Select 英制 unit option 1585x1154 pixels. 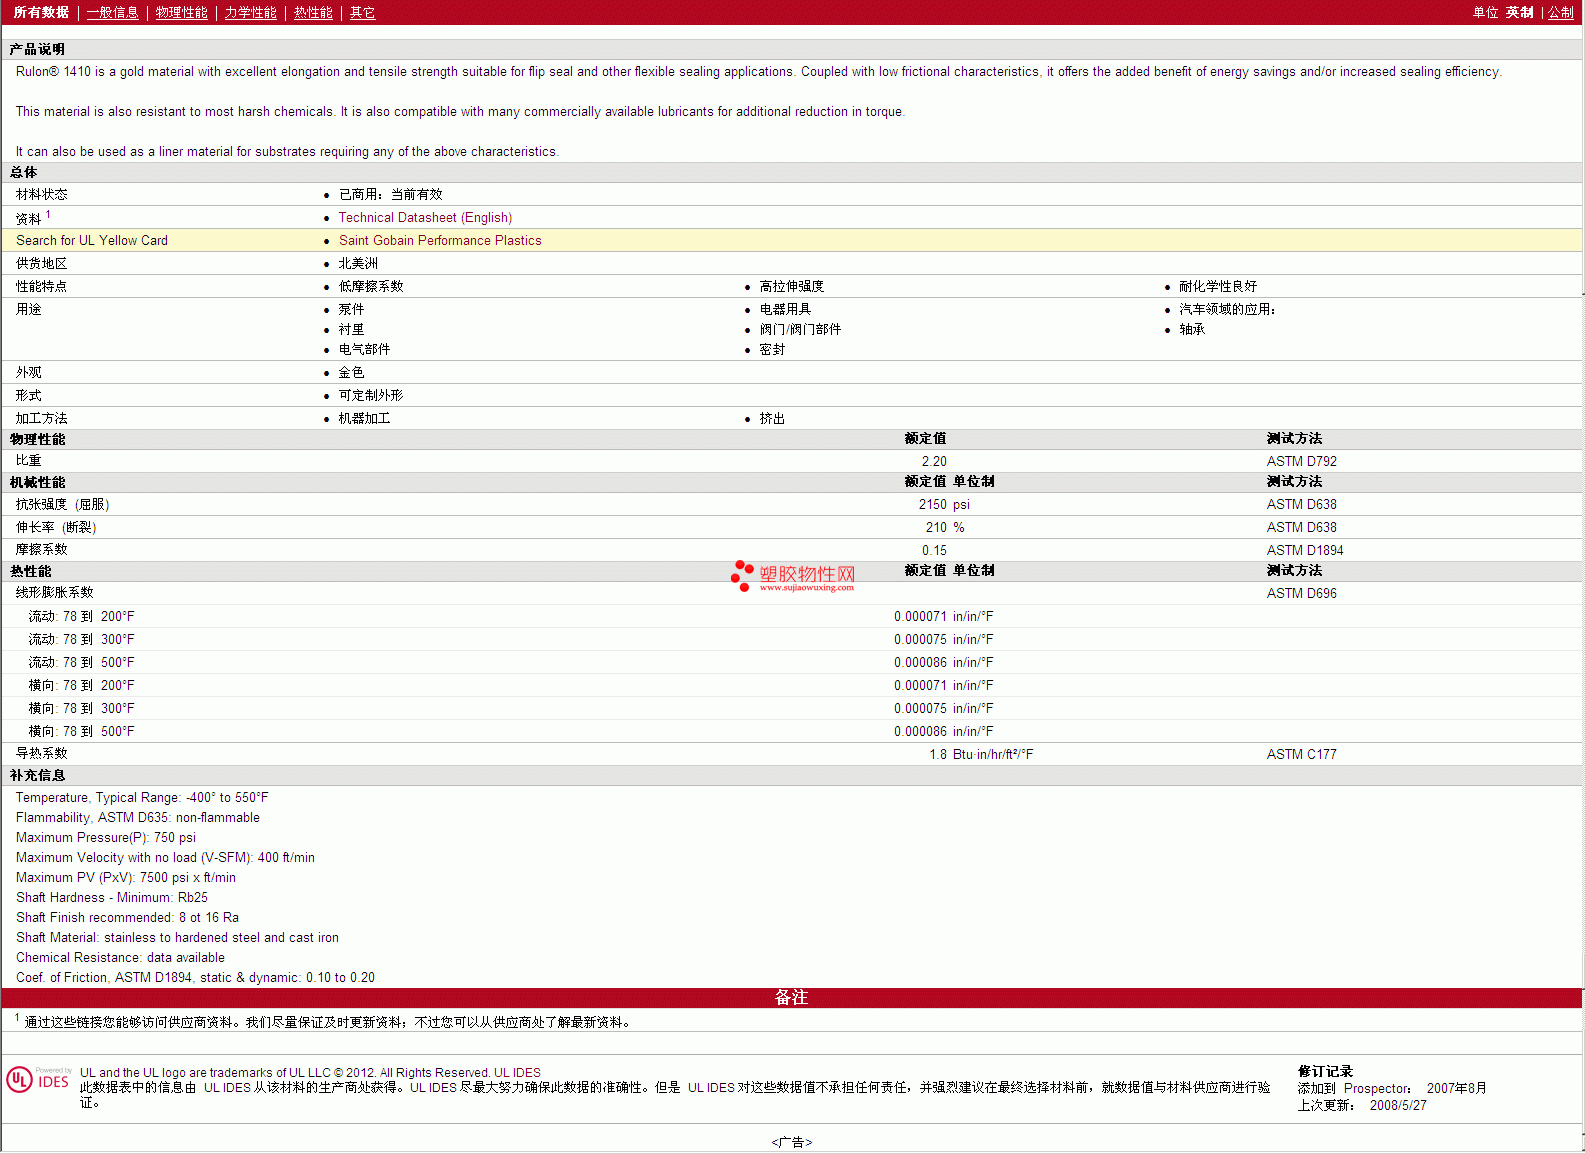(1519, 13)
